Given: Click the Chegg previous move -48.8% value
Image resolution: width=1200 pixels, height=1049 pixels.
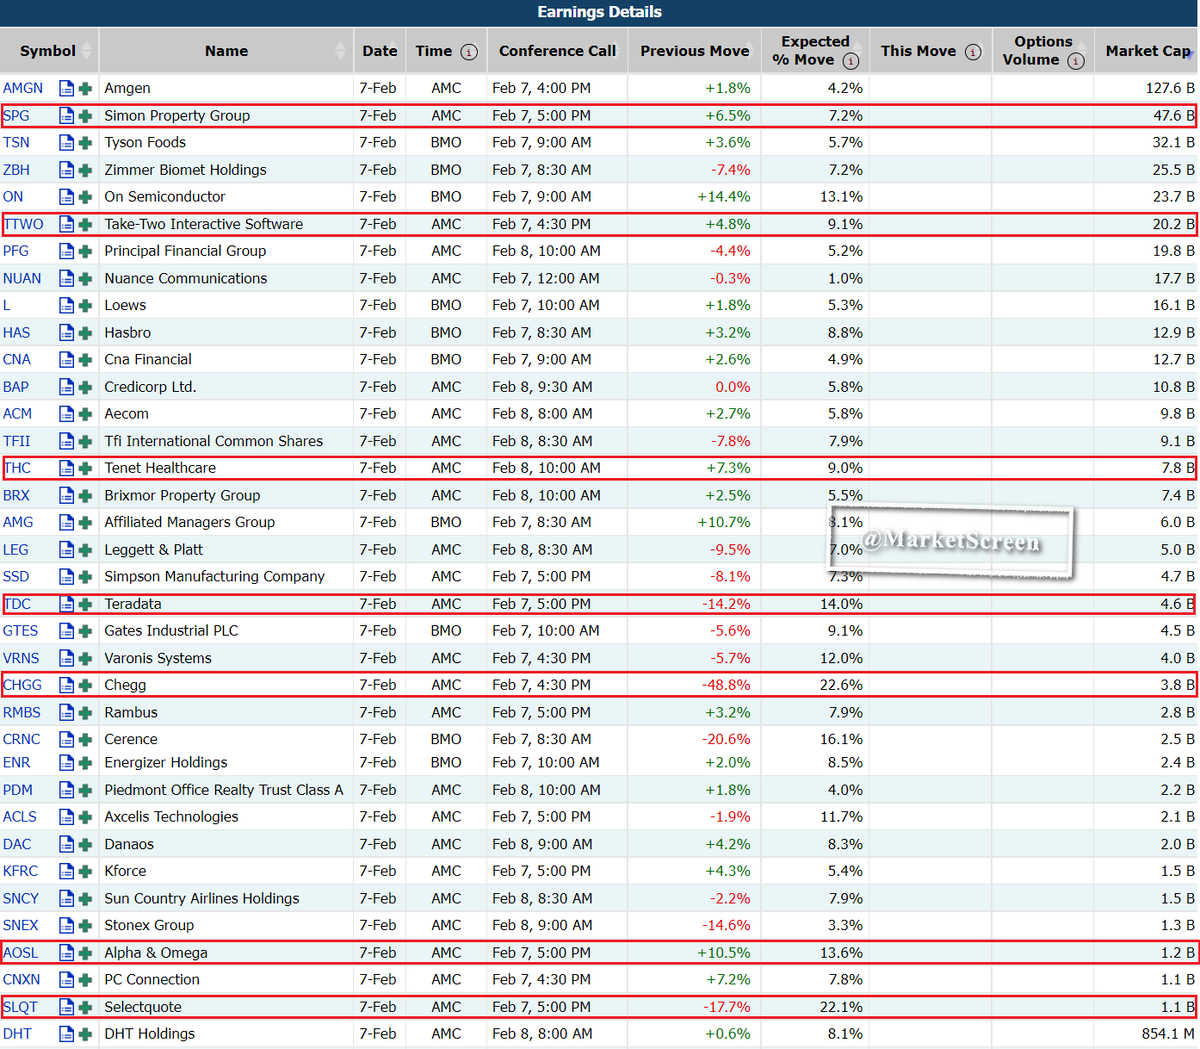Looking at the screenshot, I should (726, 685).
